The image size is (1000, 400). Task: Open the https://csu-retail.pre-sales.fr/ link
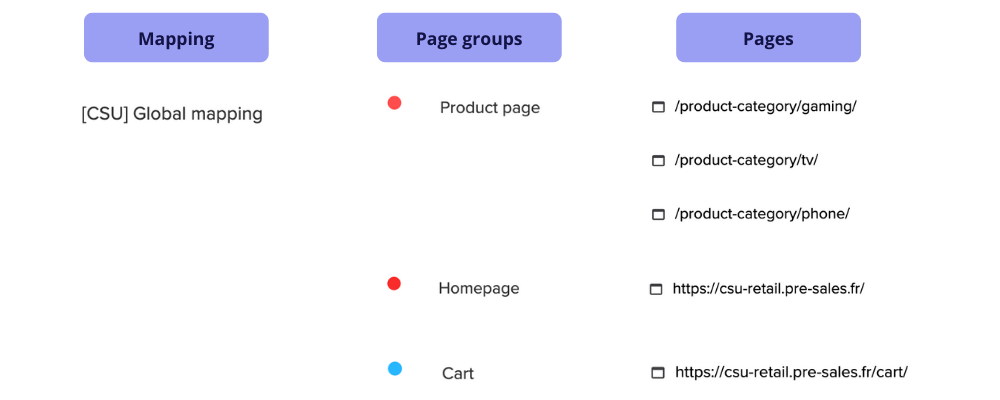tap(768, 288)
